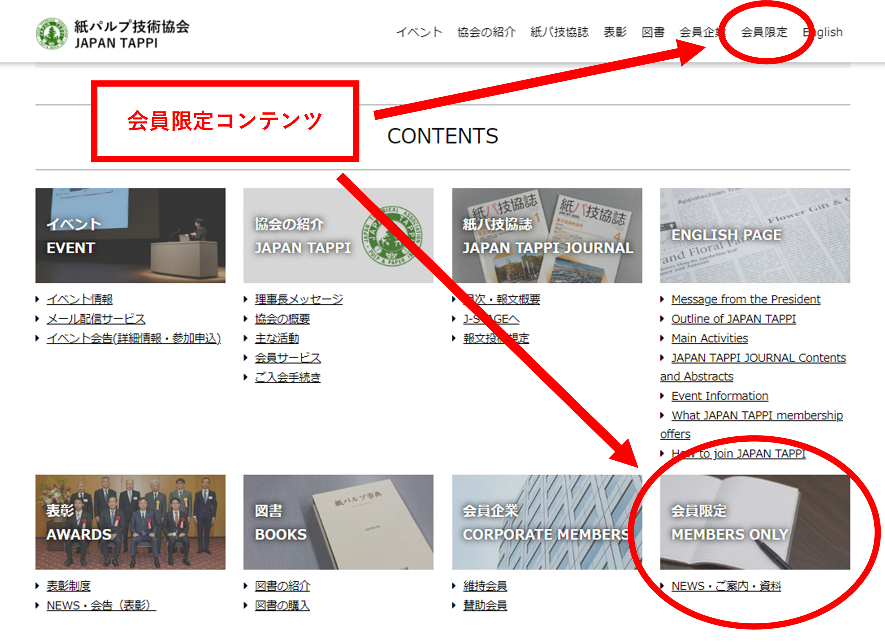This screenshot has width=885, height=642.
Task: Open 図書 from the top navigation
Action: (x=653, y=32)
